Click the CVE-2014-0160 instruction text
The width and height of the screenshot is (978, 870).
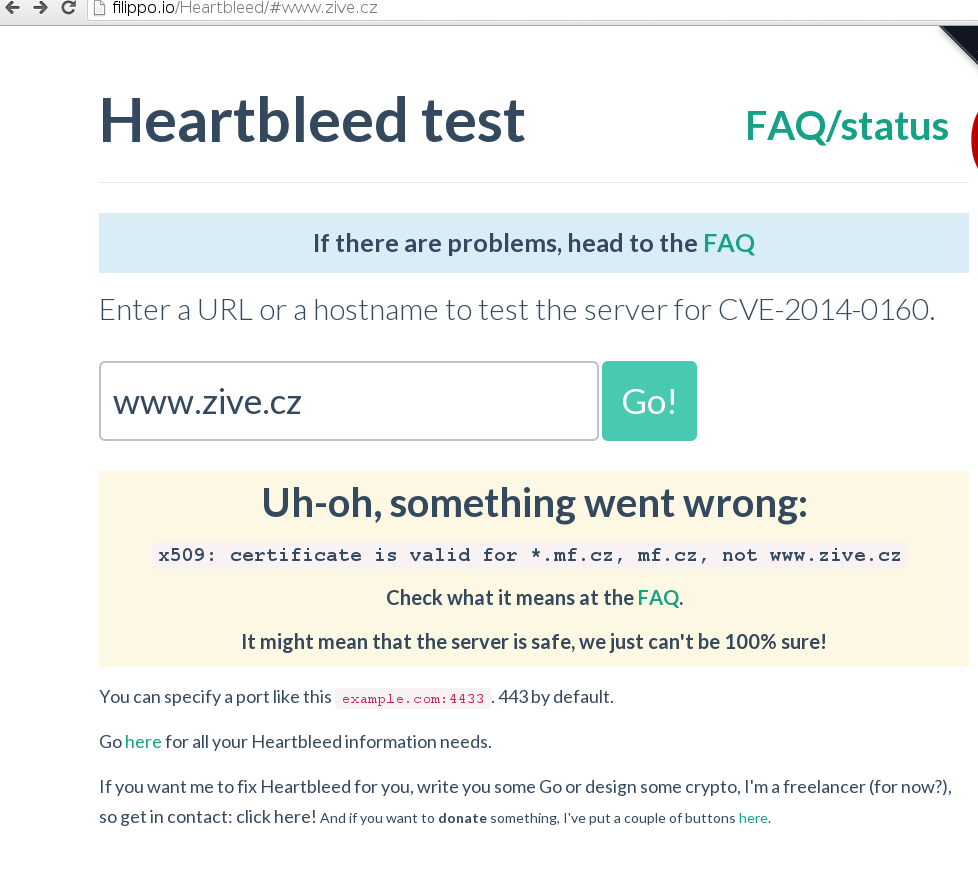pos(516,310)
